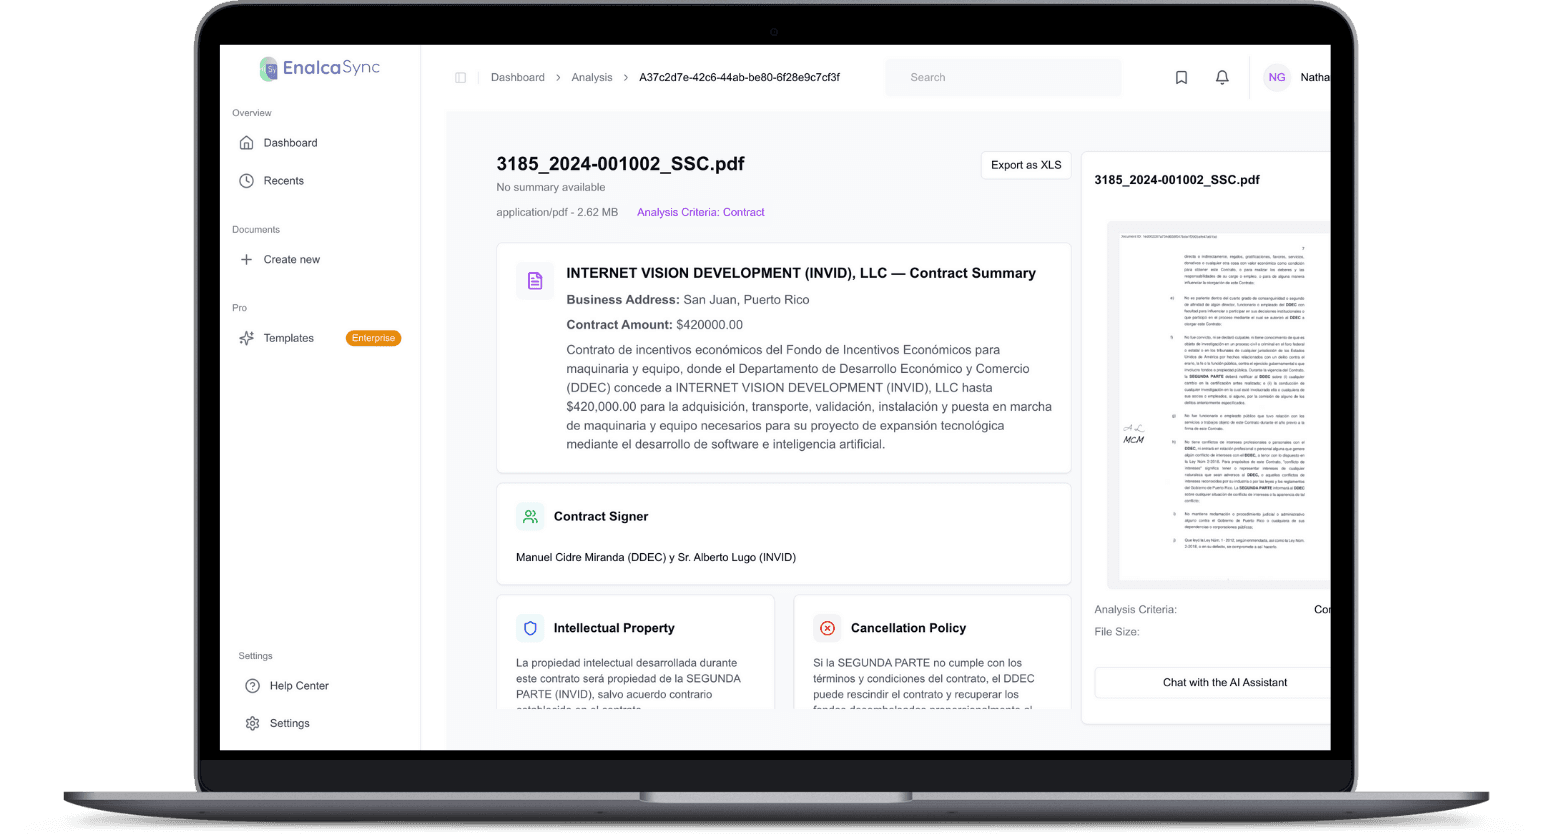Click the "No summary available" text
The width and height of the screenshot is (1551, 840).
pos(551,188)
